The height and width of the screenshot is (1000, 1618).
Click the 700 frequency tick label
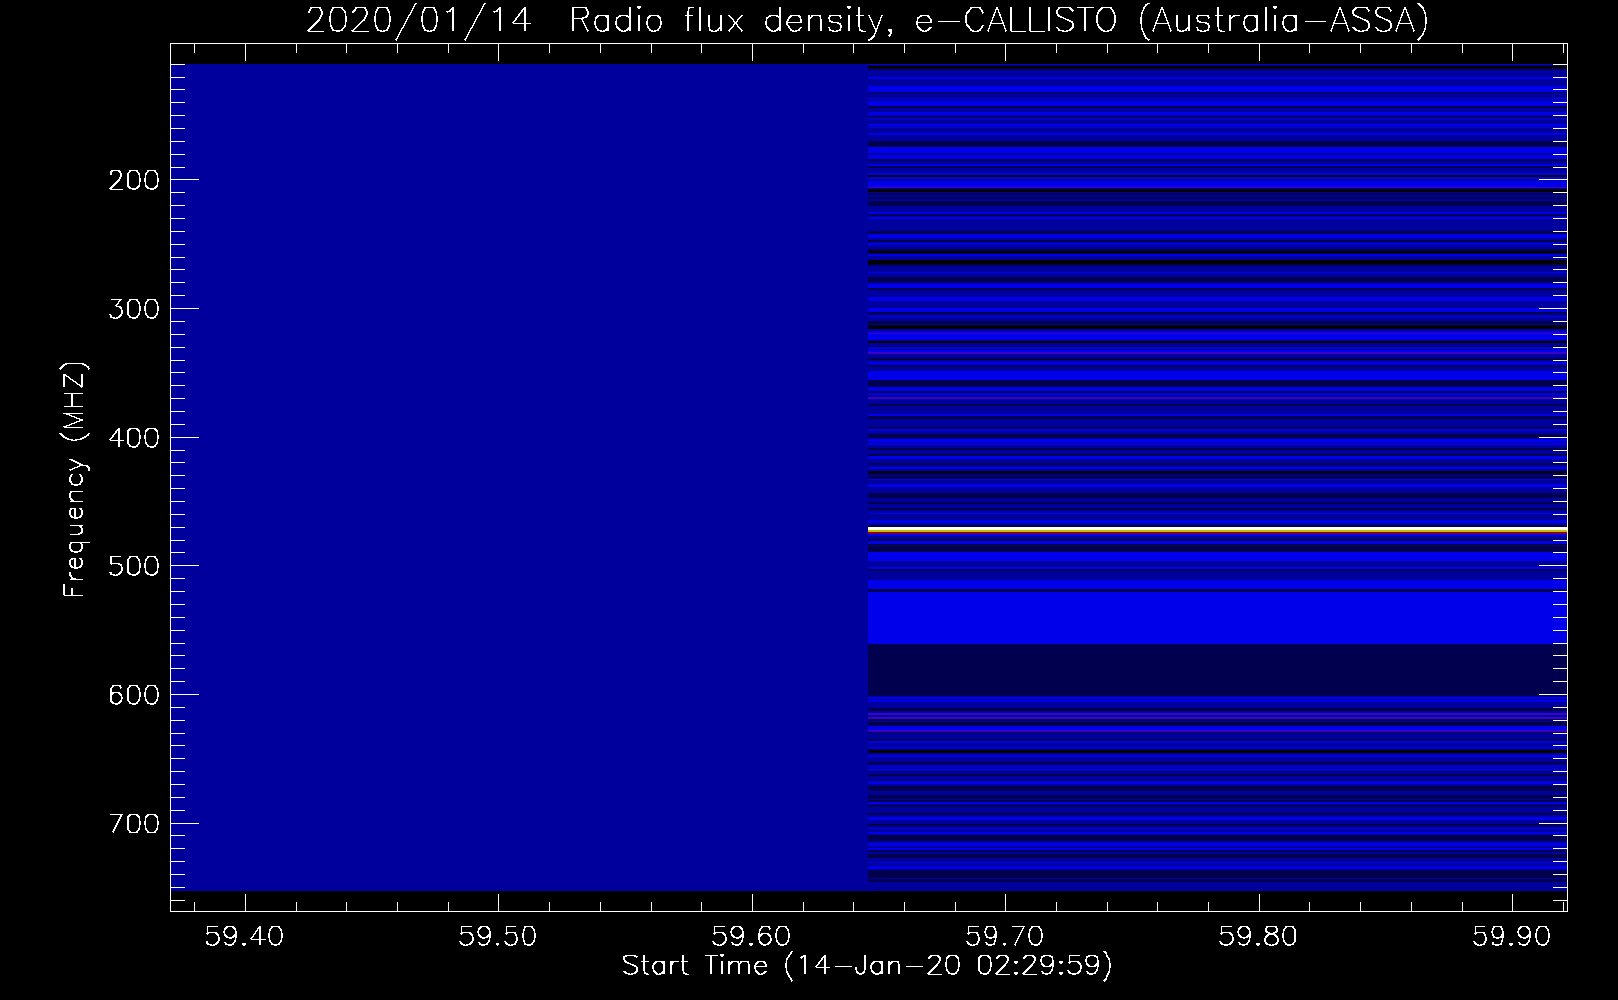(x=133, y=823)
